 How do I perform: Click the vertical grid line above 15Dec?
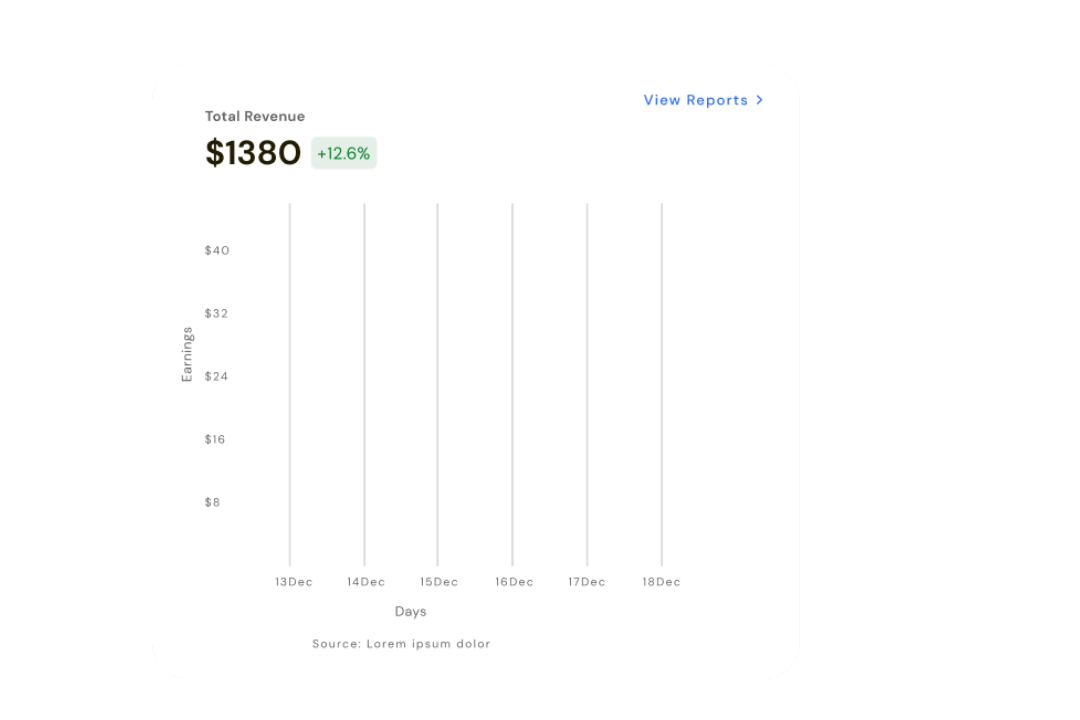pyautogui.click(x=437, y=380)
